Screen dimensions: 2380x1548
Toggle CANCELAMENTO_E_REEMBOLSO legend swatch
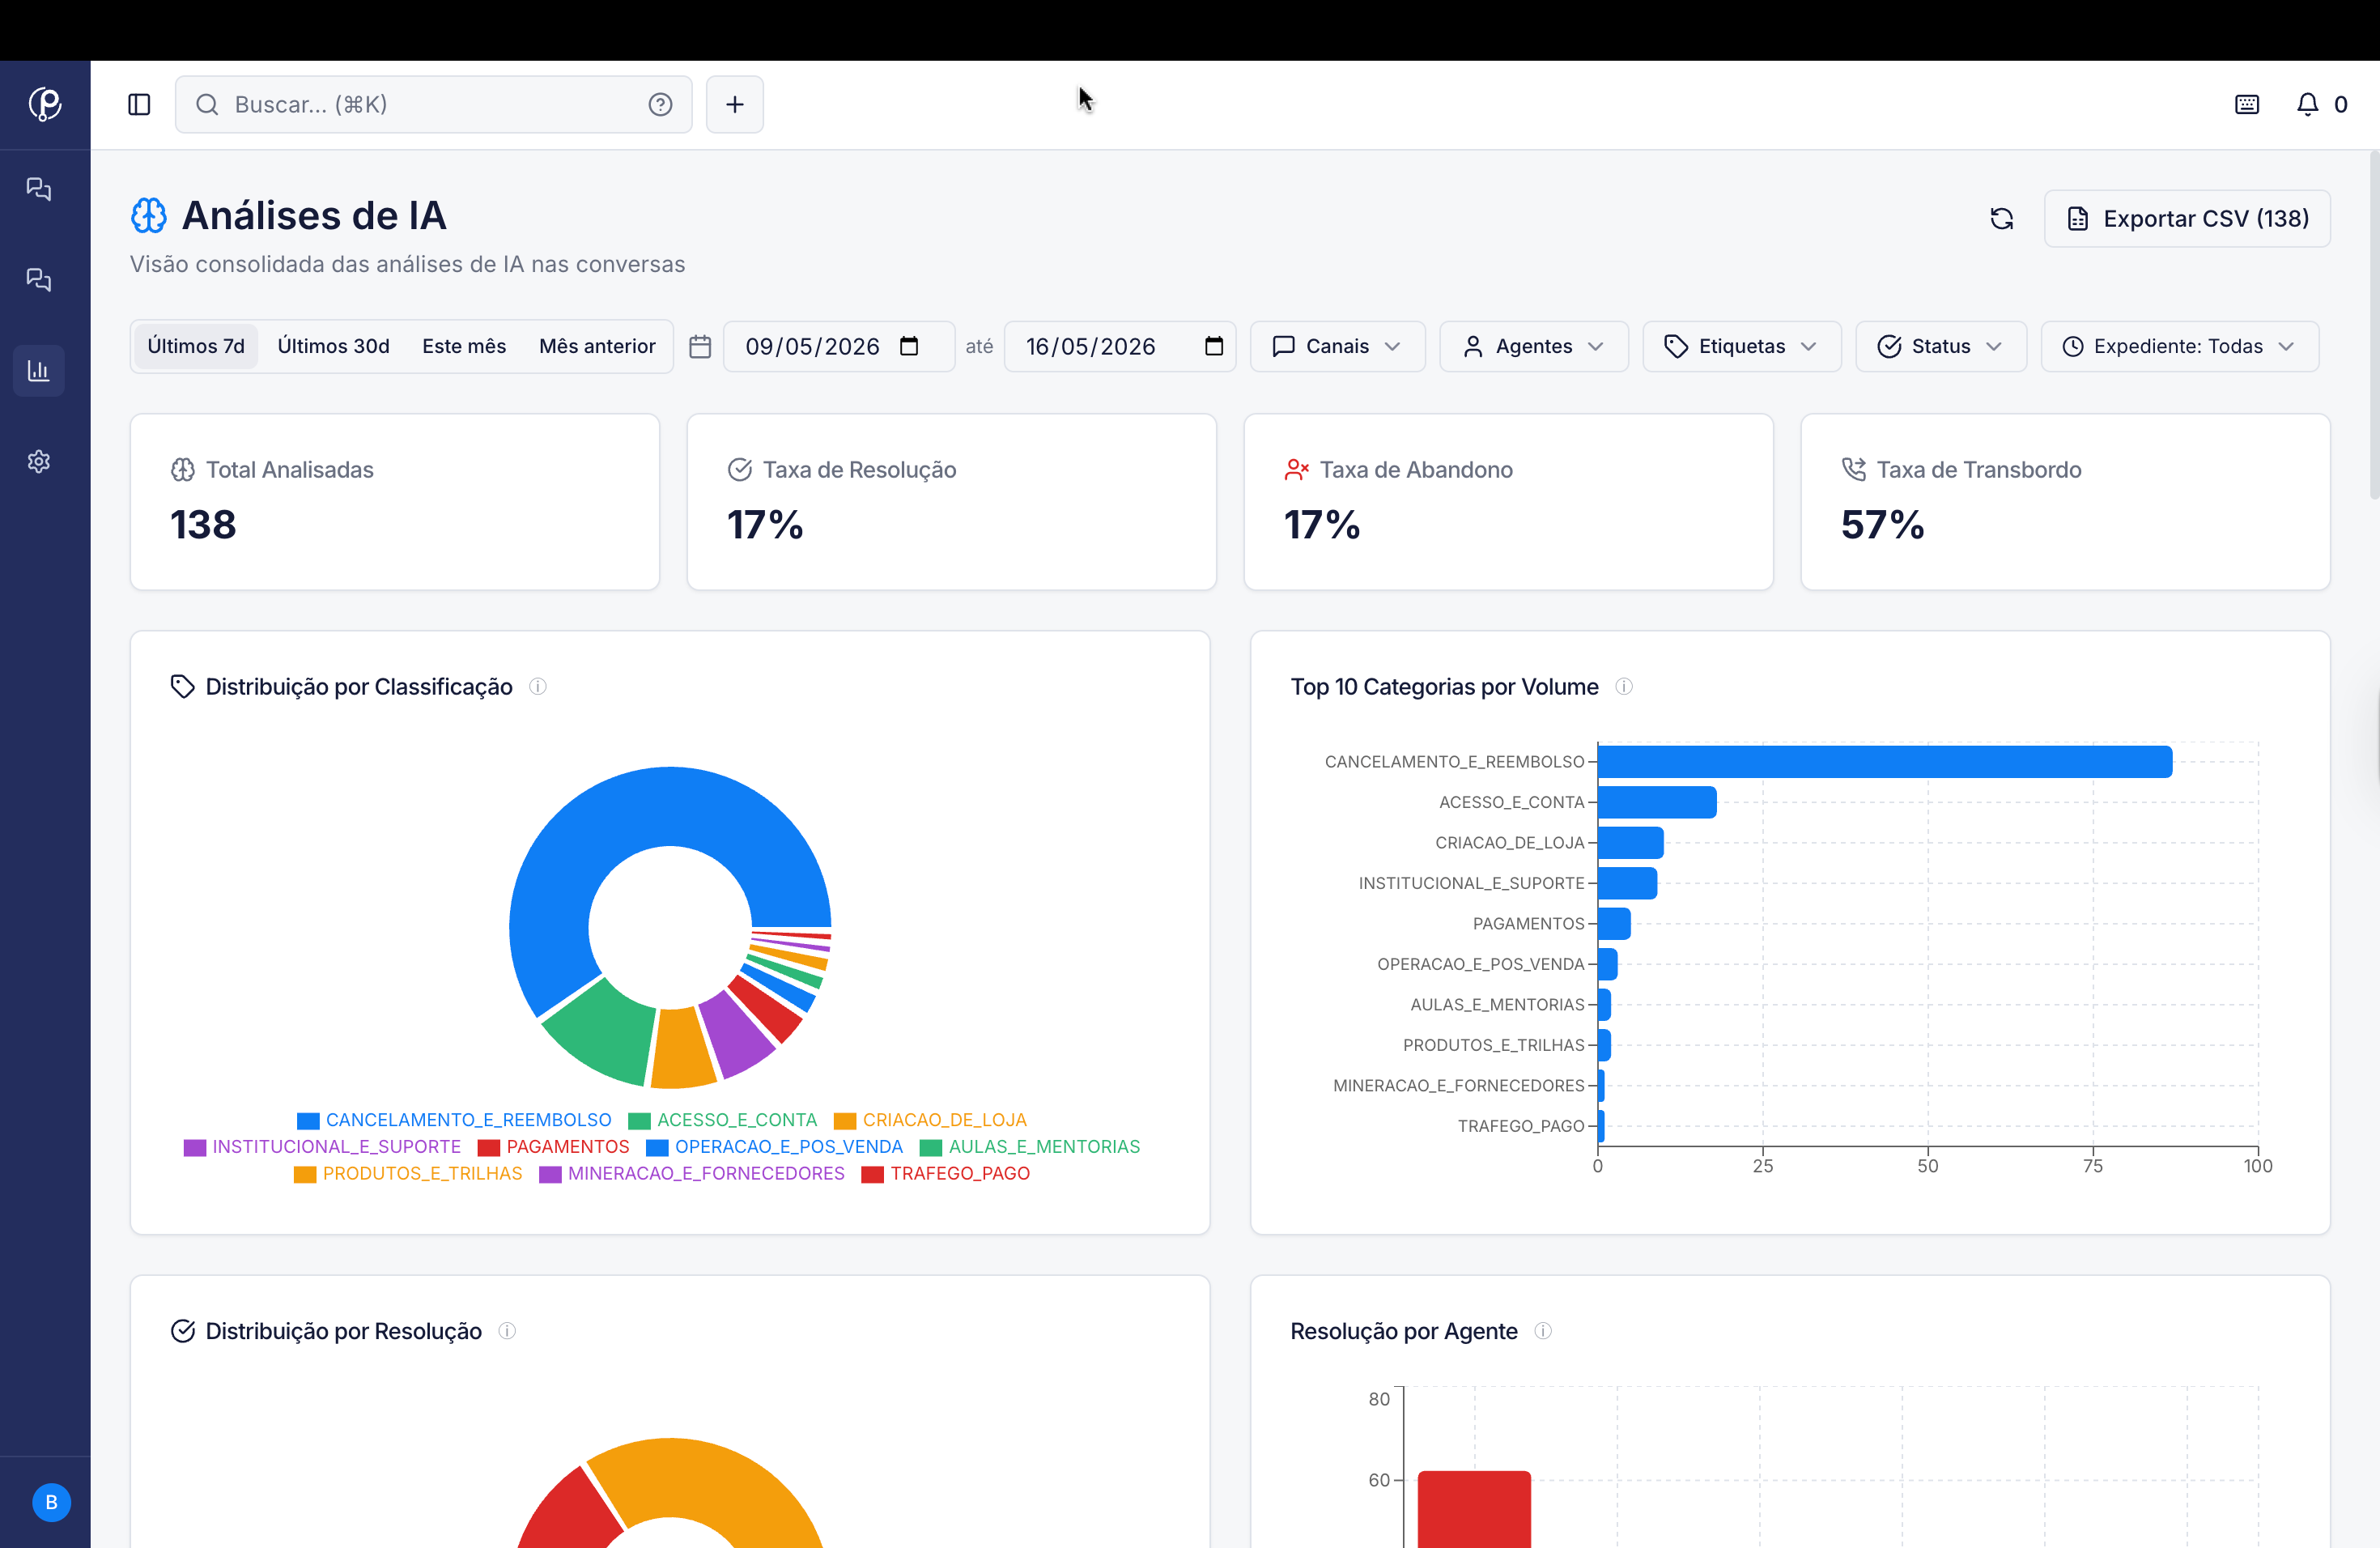pos(308,1120)
